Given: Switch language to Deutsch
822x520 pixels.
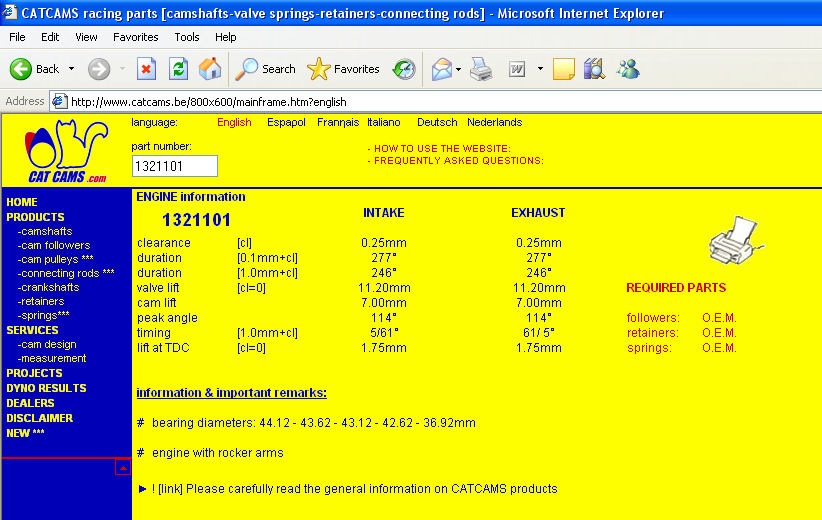Looking at the screenshot, I should click(x=437, y=122).
